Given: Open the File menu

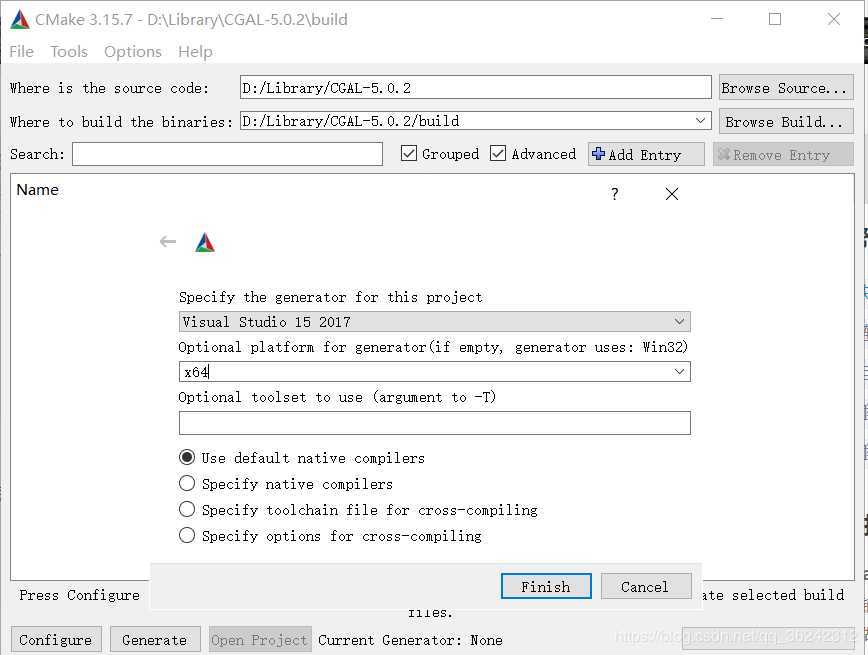Looking at the screenshot, I should point(22,51).
